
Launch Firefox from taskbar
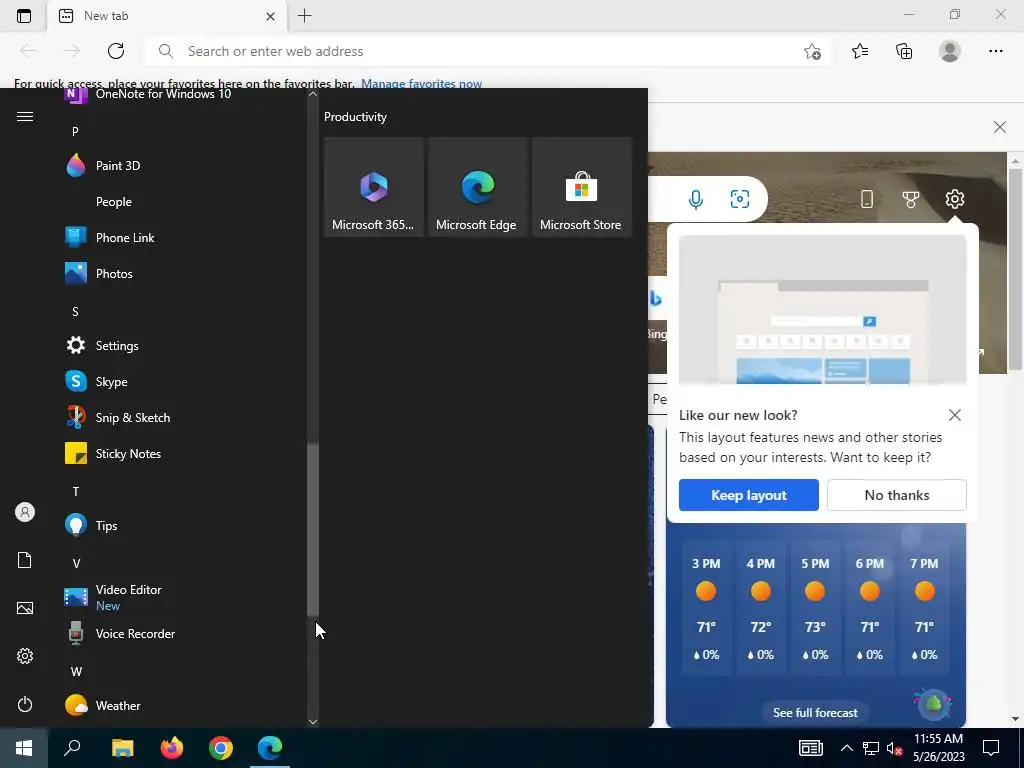click(x=172, y=748)
